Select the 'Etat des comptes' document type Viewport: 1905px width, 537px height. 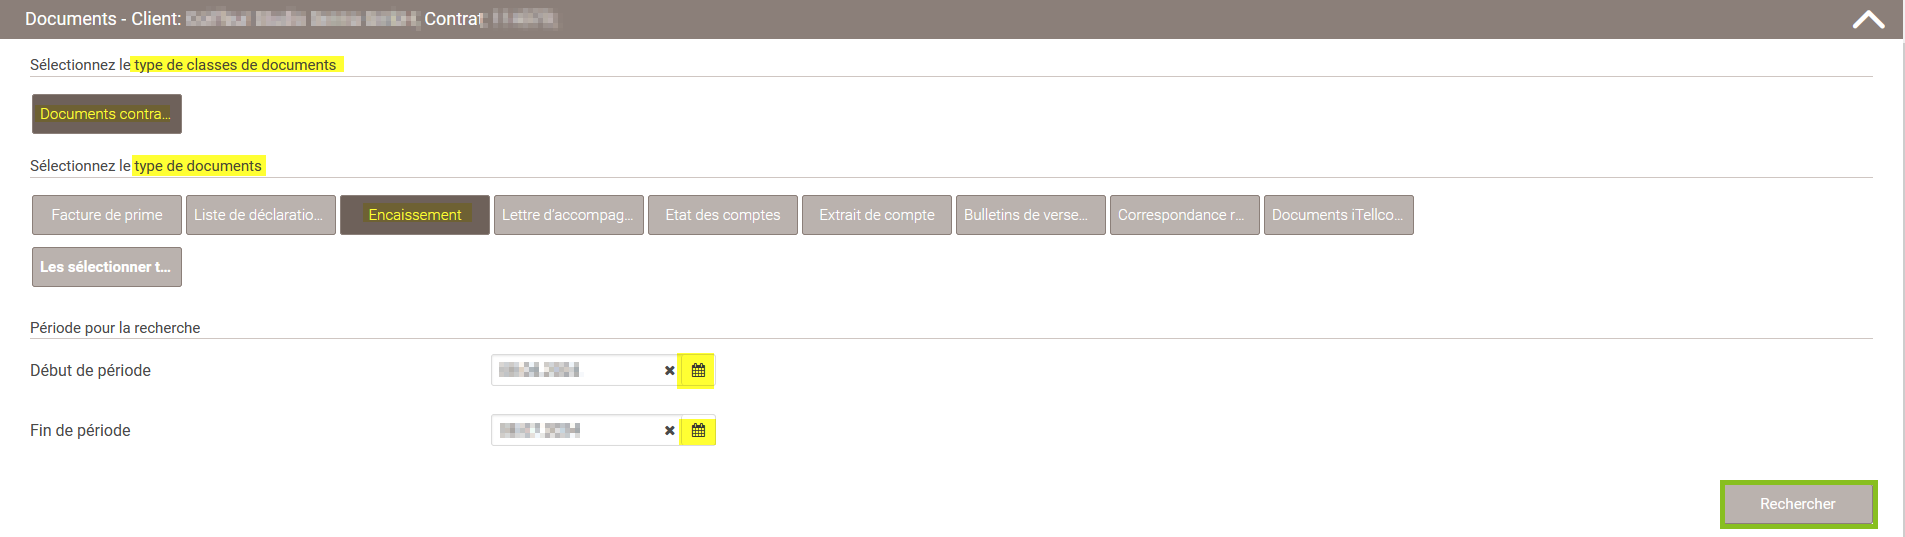click(x=723, y=215)
